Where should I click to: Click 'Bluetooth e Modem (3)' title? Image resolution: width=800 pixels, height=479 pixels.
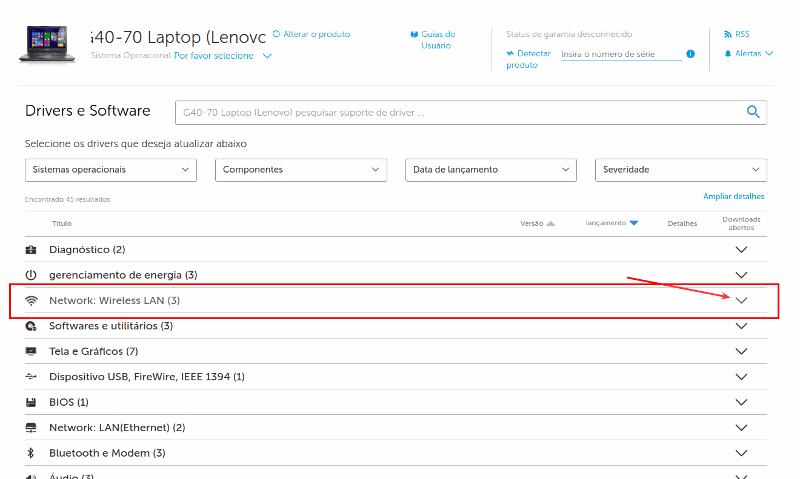pos(107,453)
